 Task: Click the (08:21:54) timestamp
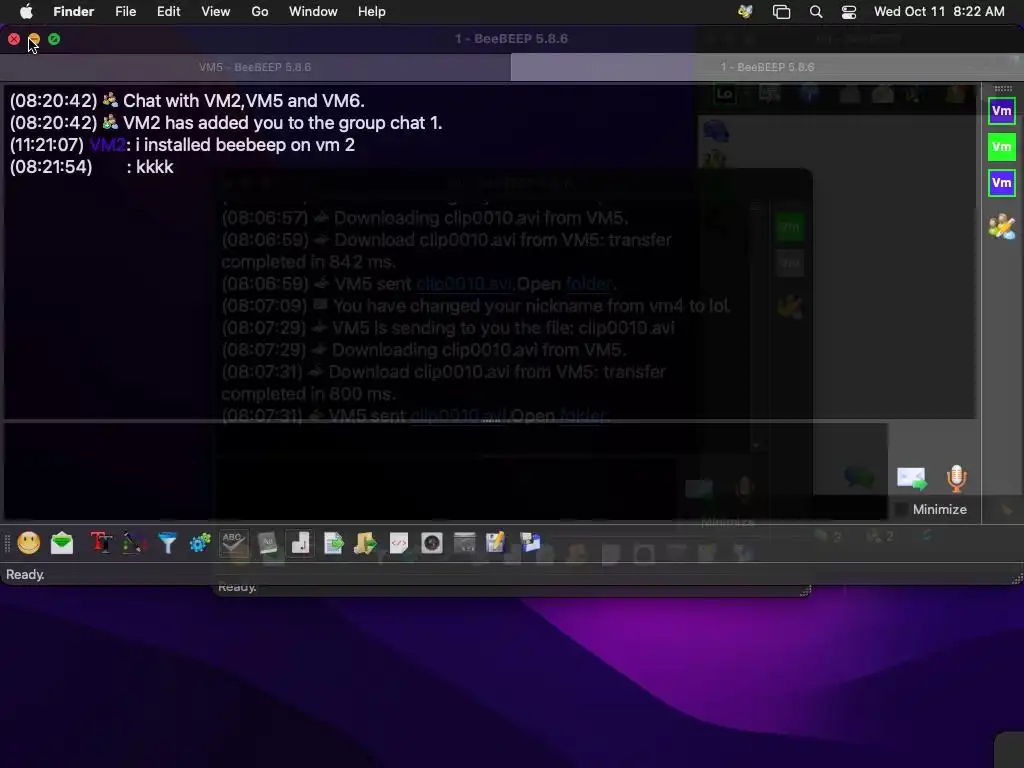[x=51, y=167]
